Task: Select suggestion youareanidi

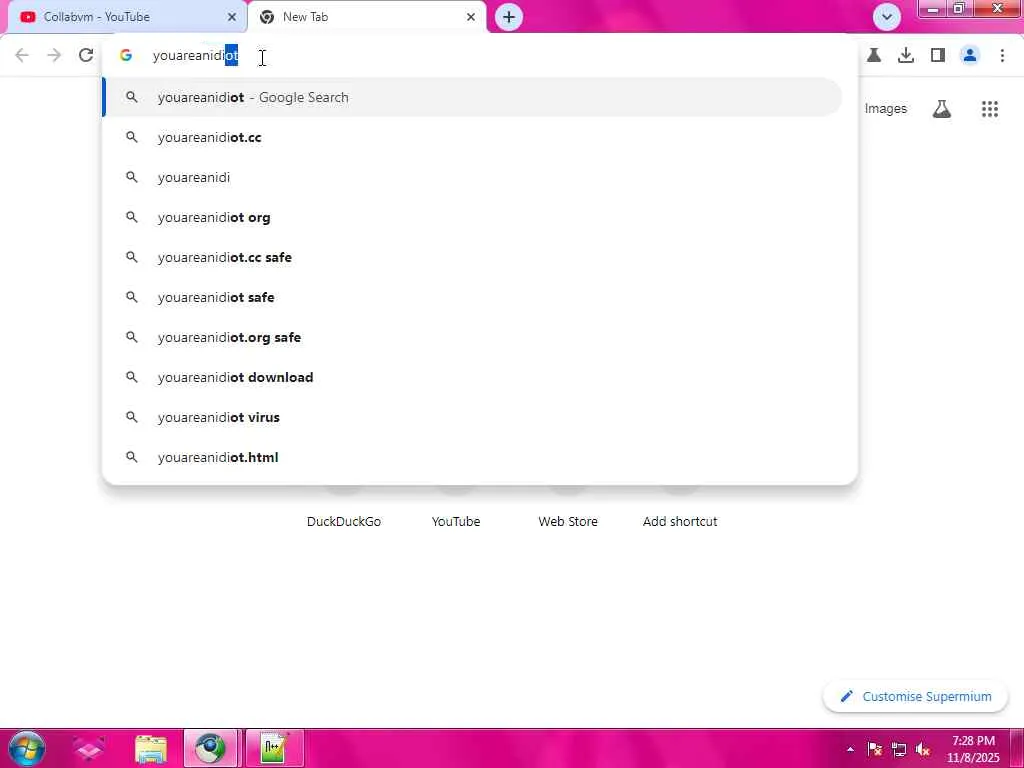Action: tap(473, 177)
